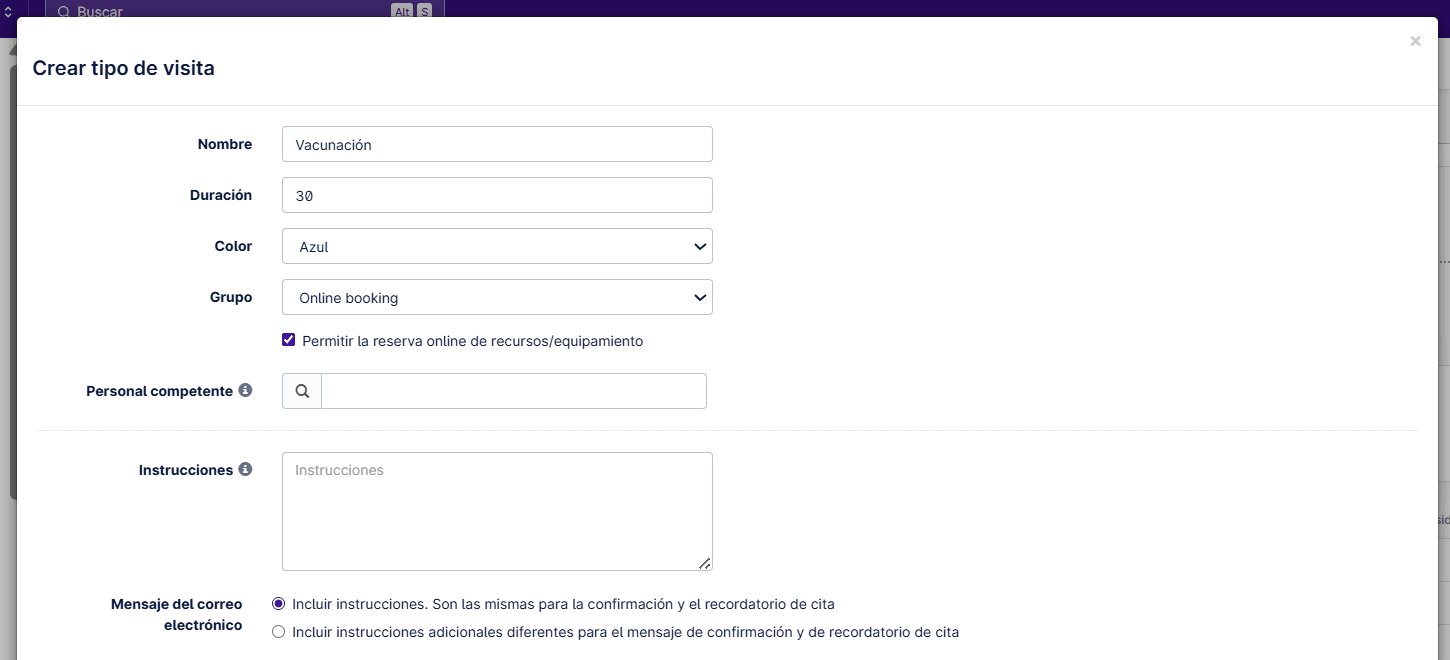This screenshot has height=660, width=1450.
Task: Click the resize handle of Instrucciones box
Action: [x=705, y=563]
